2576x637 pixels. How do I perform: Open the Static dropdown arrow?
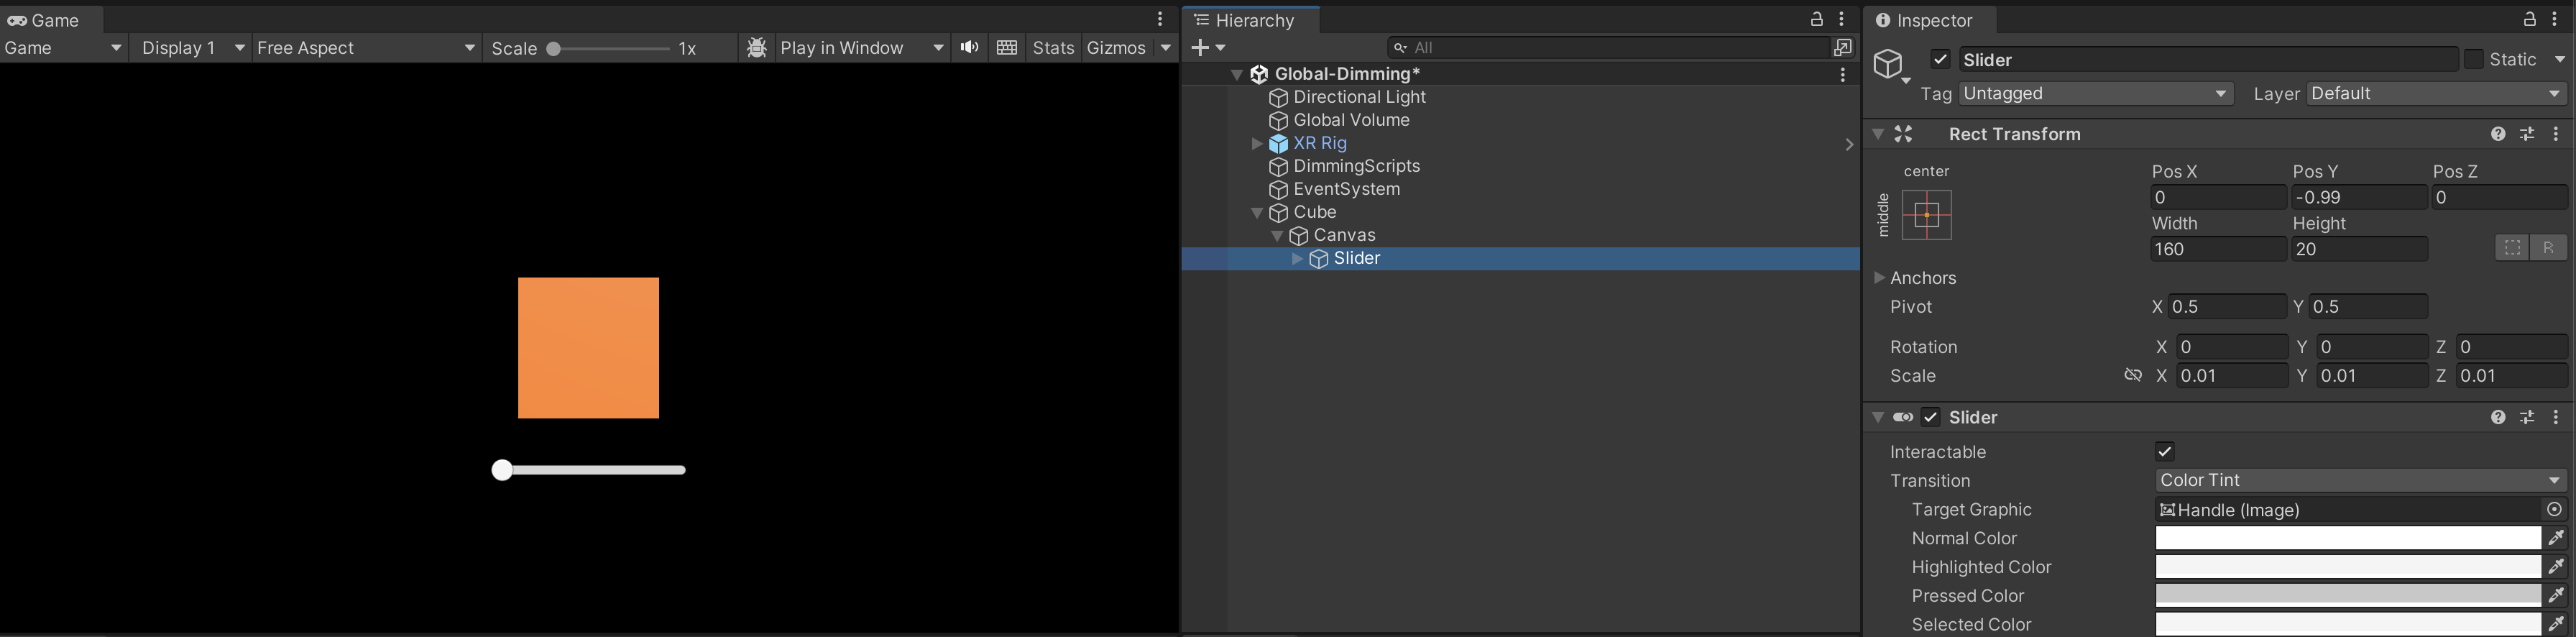2560,60
